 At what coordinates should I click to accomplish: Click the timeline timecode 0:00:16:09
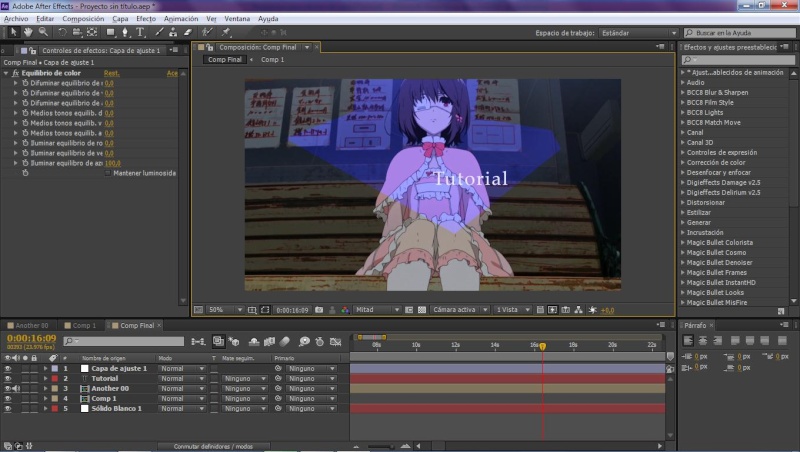click(x=32, y=338)
